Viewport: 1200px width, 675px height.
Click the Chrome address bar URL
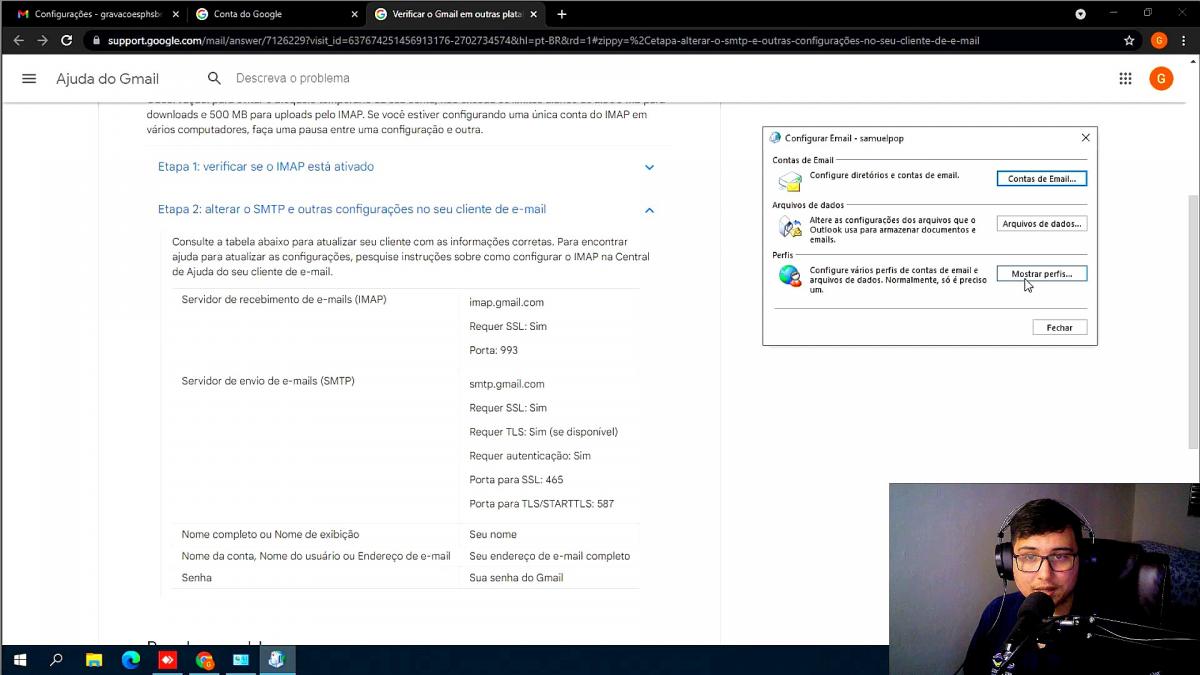(x=543, y=41)
